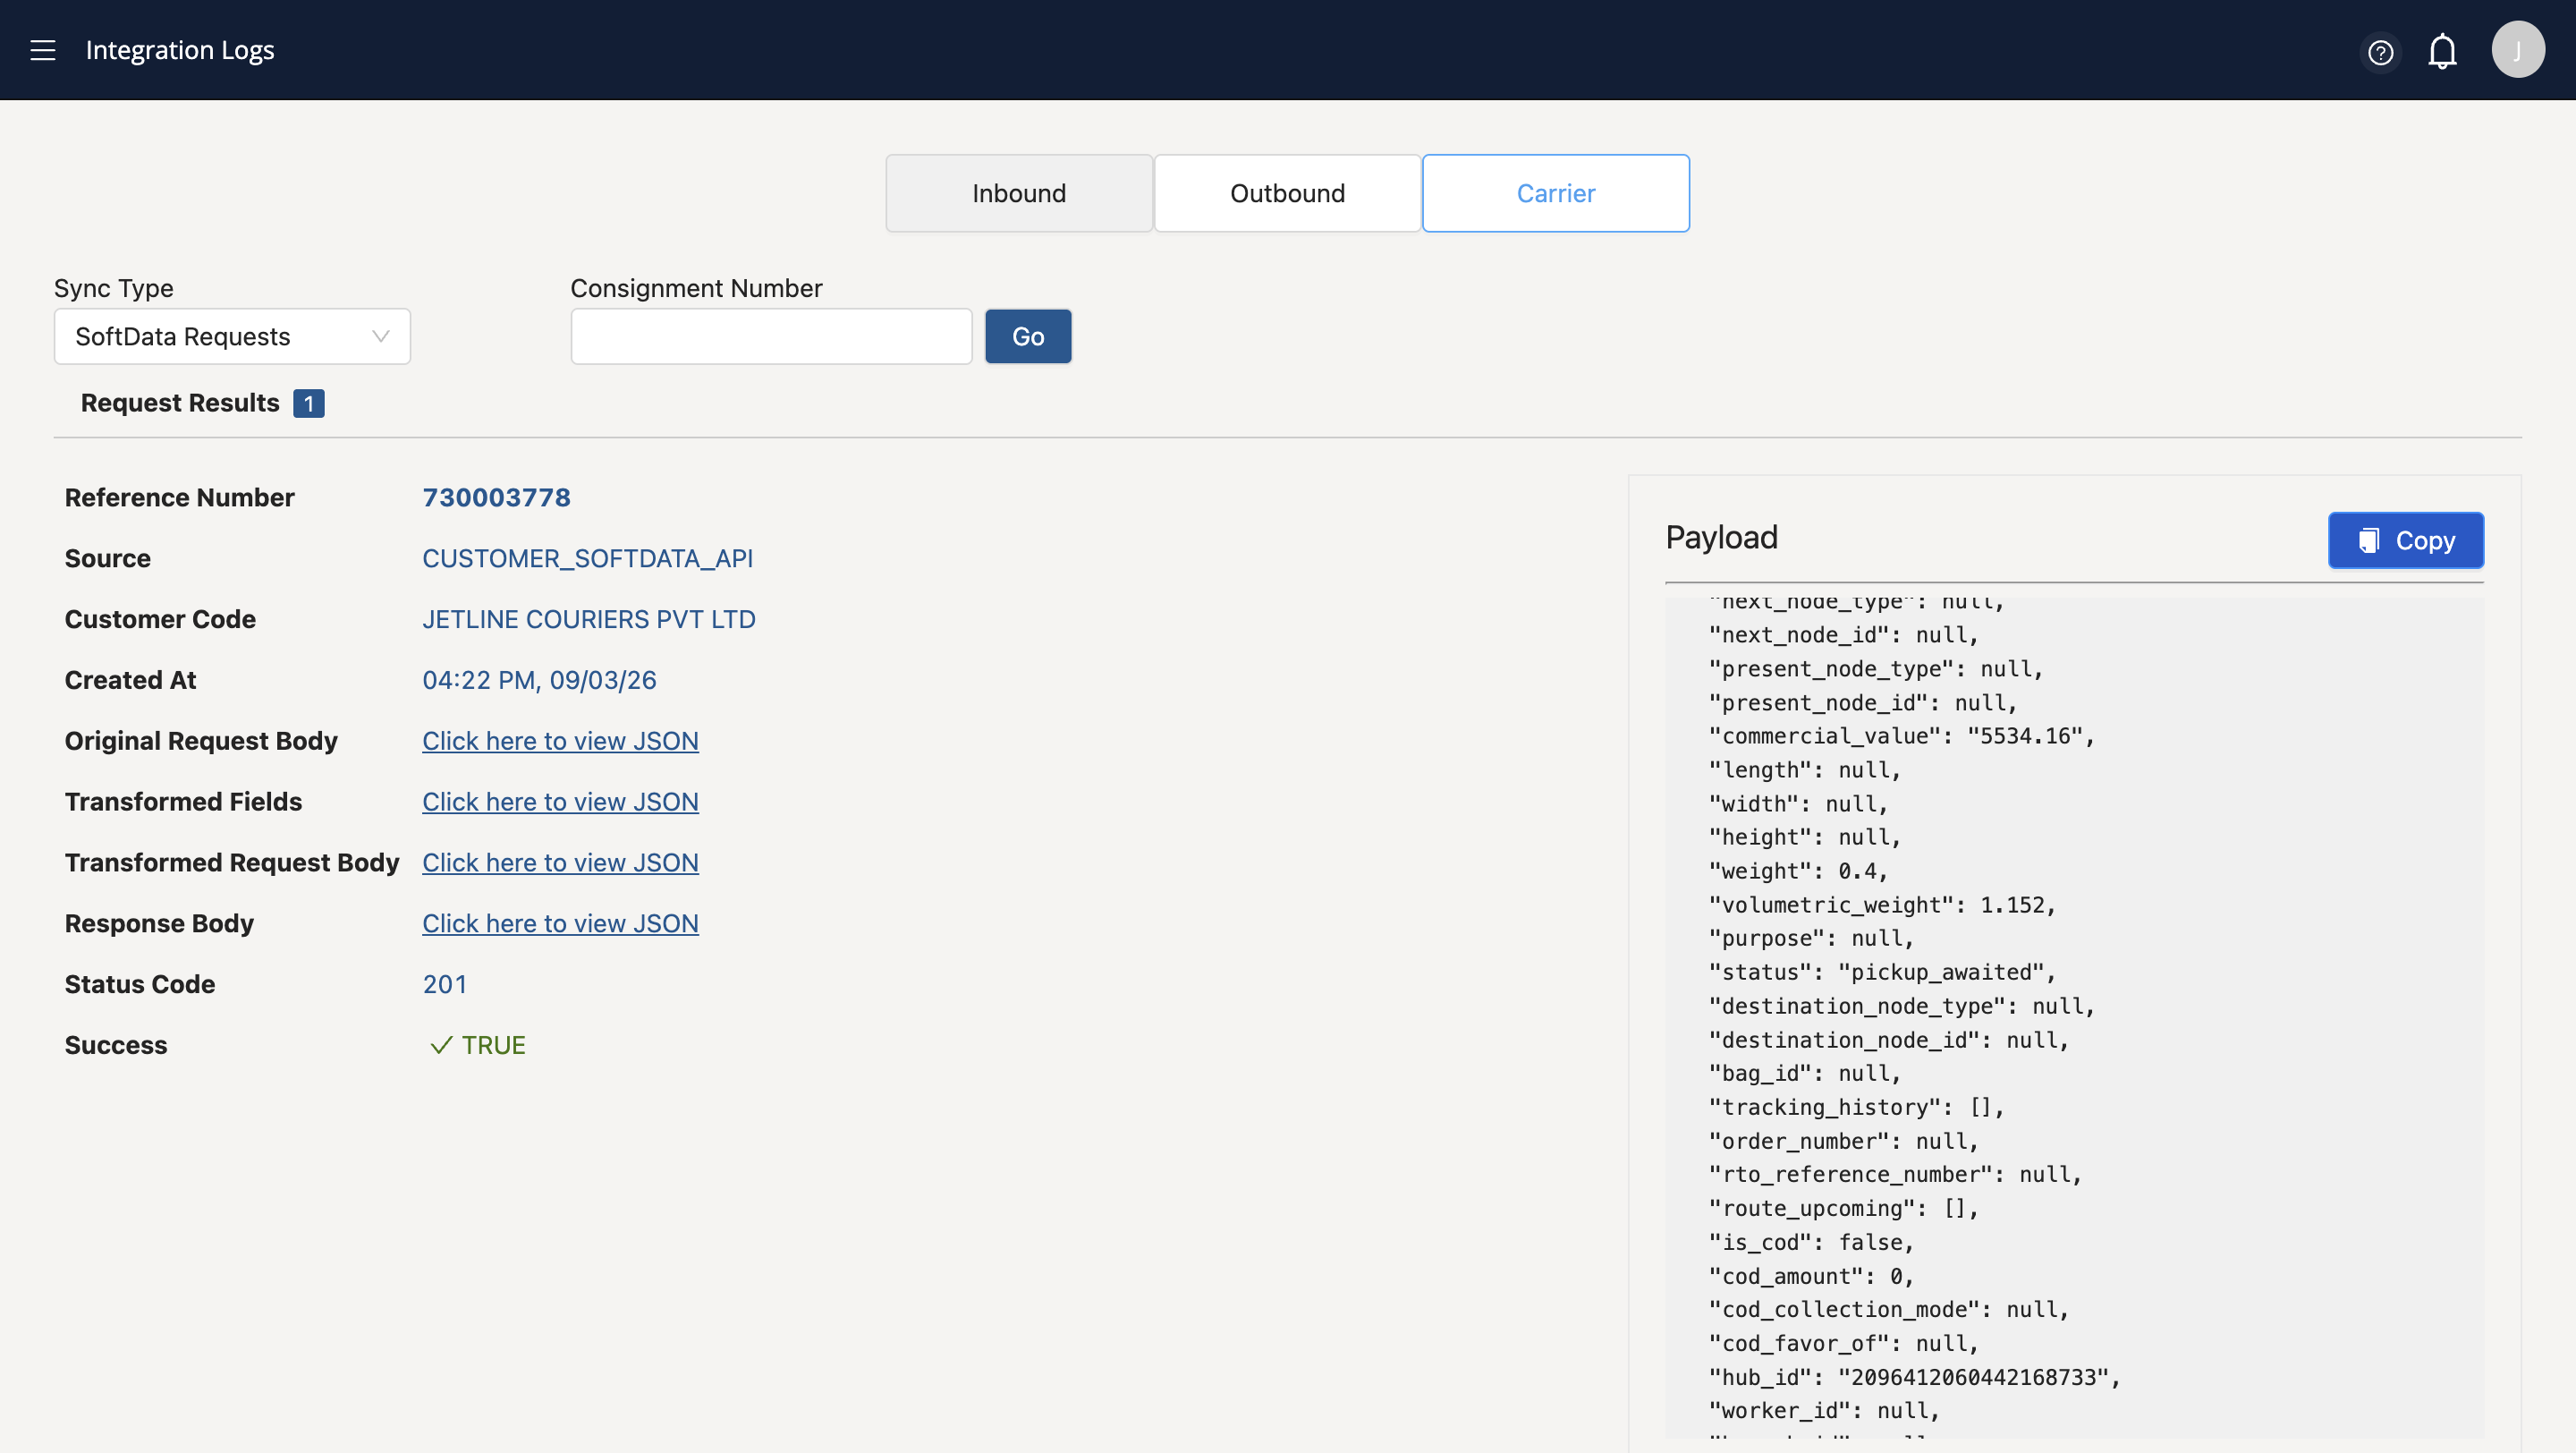Click the copy icon in Payload panel

(2369, 540)
